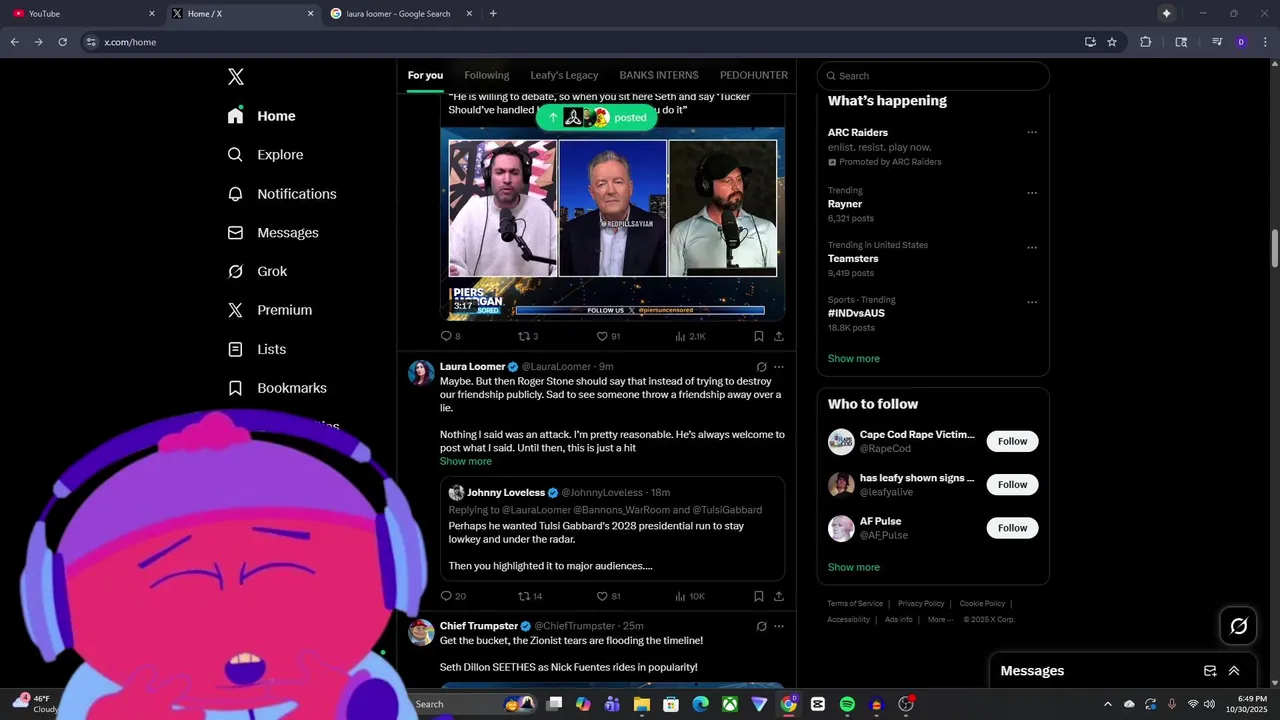Share the Piers Morgan video post
1280x720 pixels.
tap(779, 336)
